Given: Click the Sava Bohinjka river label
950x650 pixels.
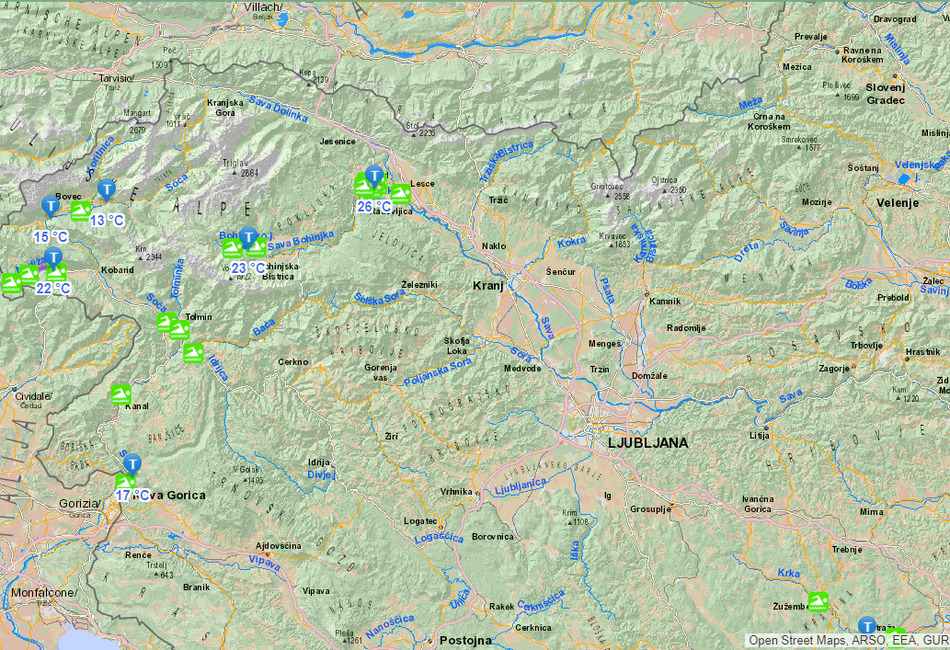Looking at the screenshot, I should [300, 240].
